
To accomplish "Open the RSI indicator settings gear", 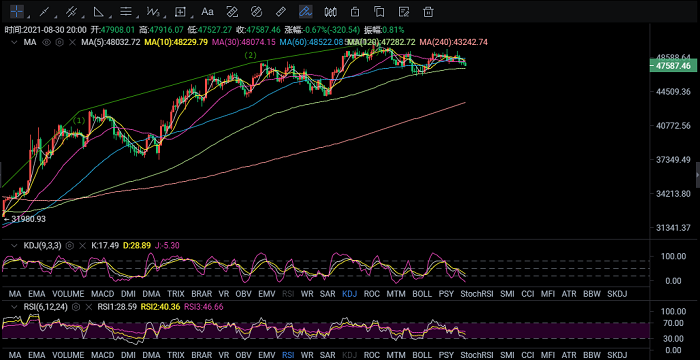I will 76,307.
